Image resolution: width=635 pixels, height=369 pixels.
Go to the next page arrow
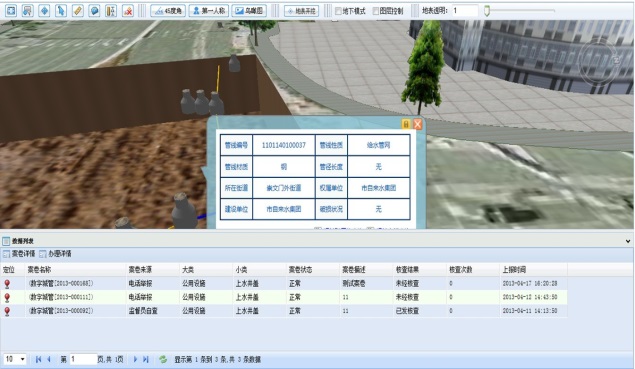(x=135, y=359)
